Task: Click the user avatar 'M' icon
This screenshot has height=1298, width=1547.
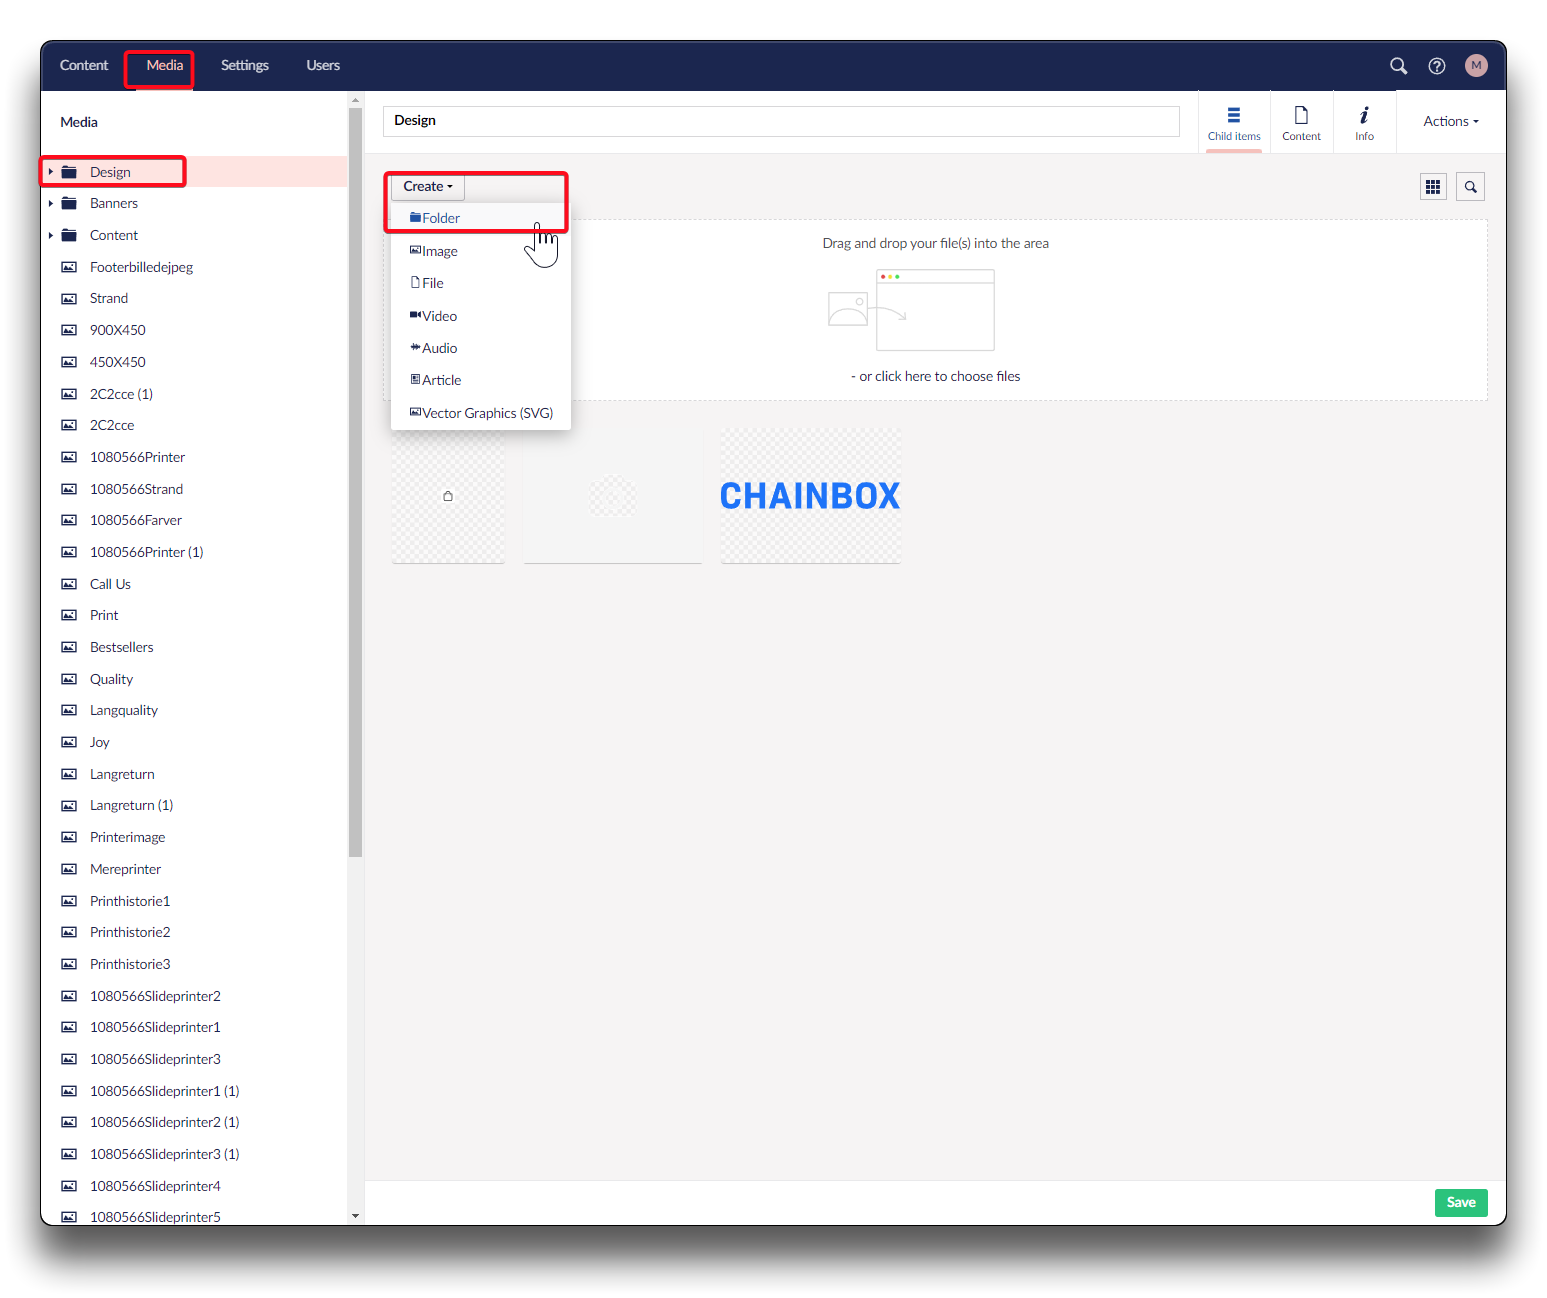Action: coord(1475,66)
